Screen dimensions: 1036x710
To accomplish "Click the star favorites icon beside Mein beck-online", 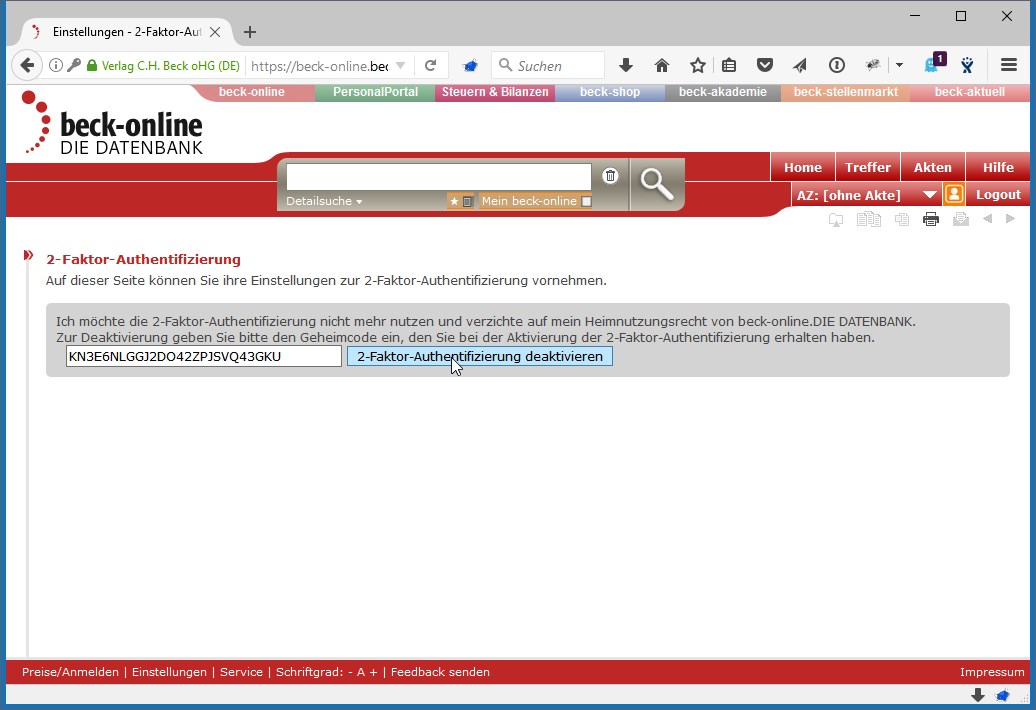I will coord(454,201).
